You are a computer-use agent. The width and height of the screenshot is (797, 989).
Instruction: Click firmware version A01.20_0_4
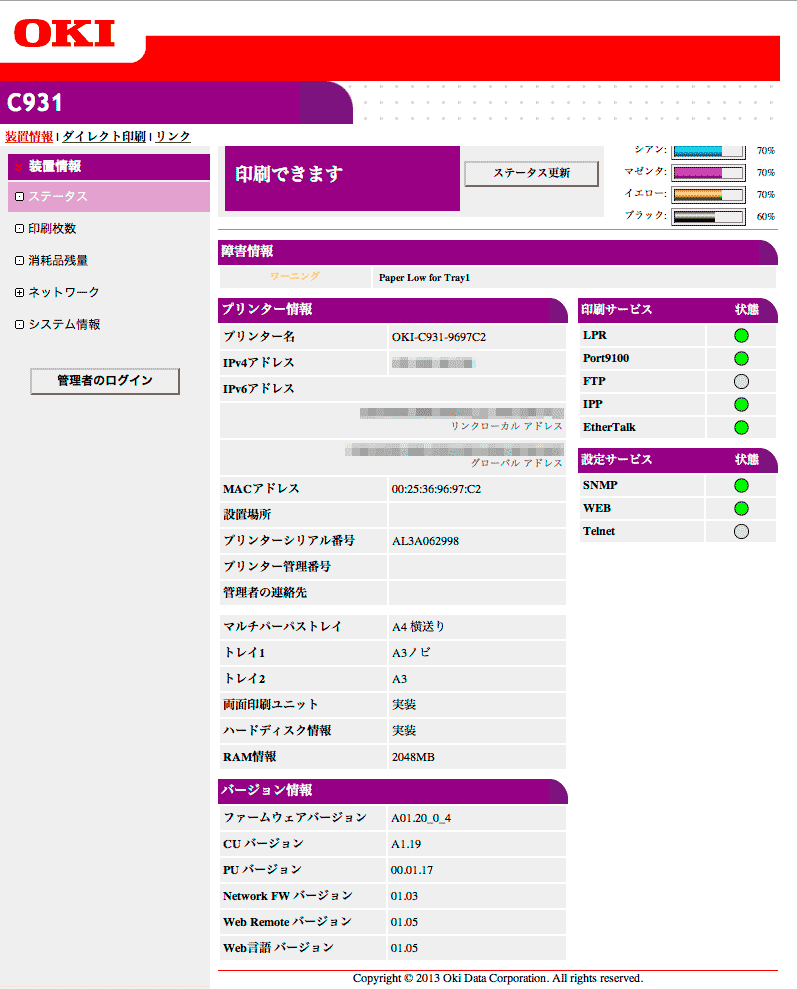pos(421,818)
